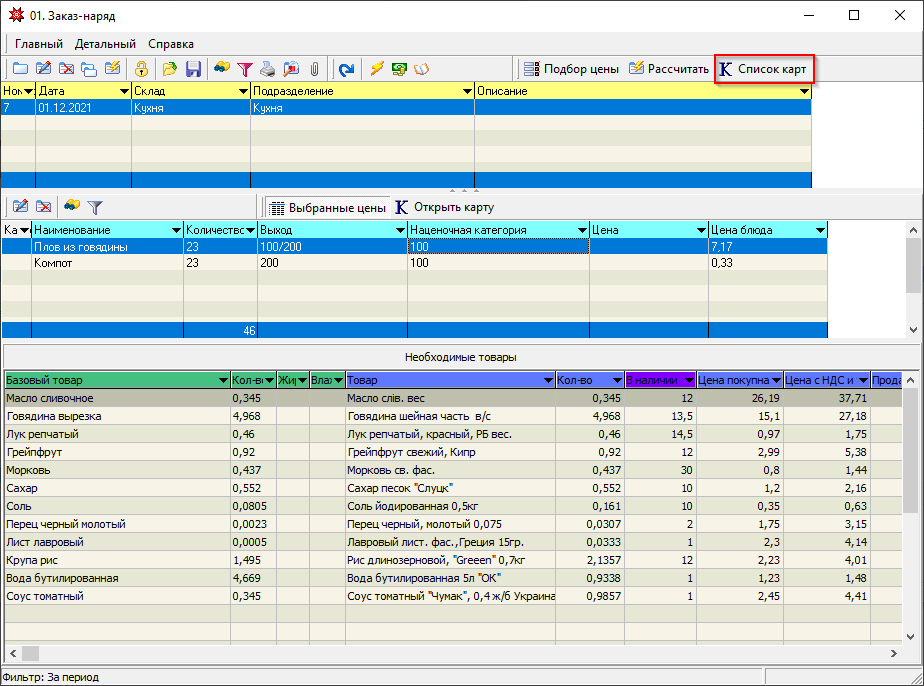The height and width of the screenshot is (686, 924).
Task: Click the Подбор цены button
Action: point(571,69)
